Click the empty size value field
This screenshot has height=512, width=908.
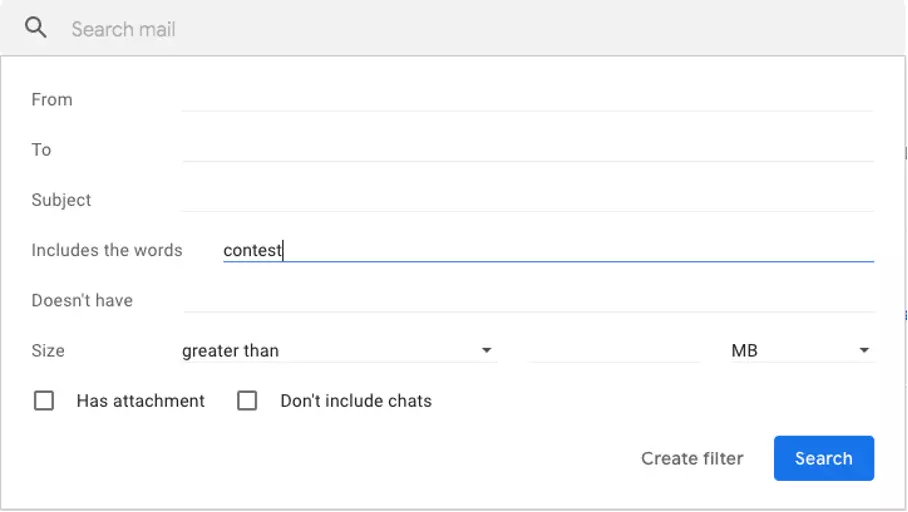[614, 351]
